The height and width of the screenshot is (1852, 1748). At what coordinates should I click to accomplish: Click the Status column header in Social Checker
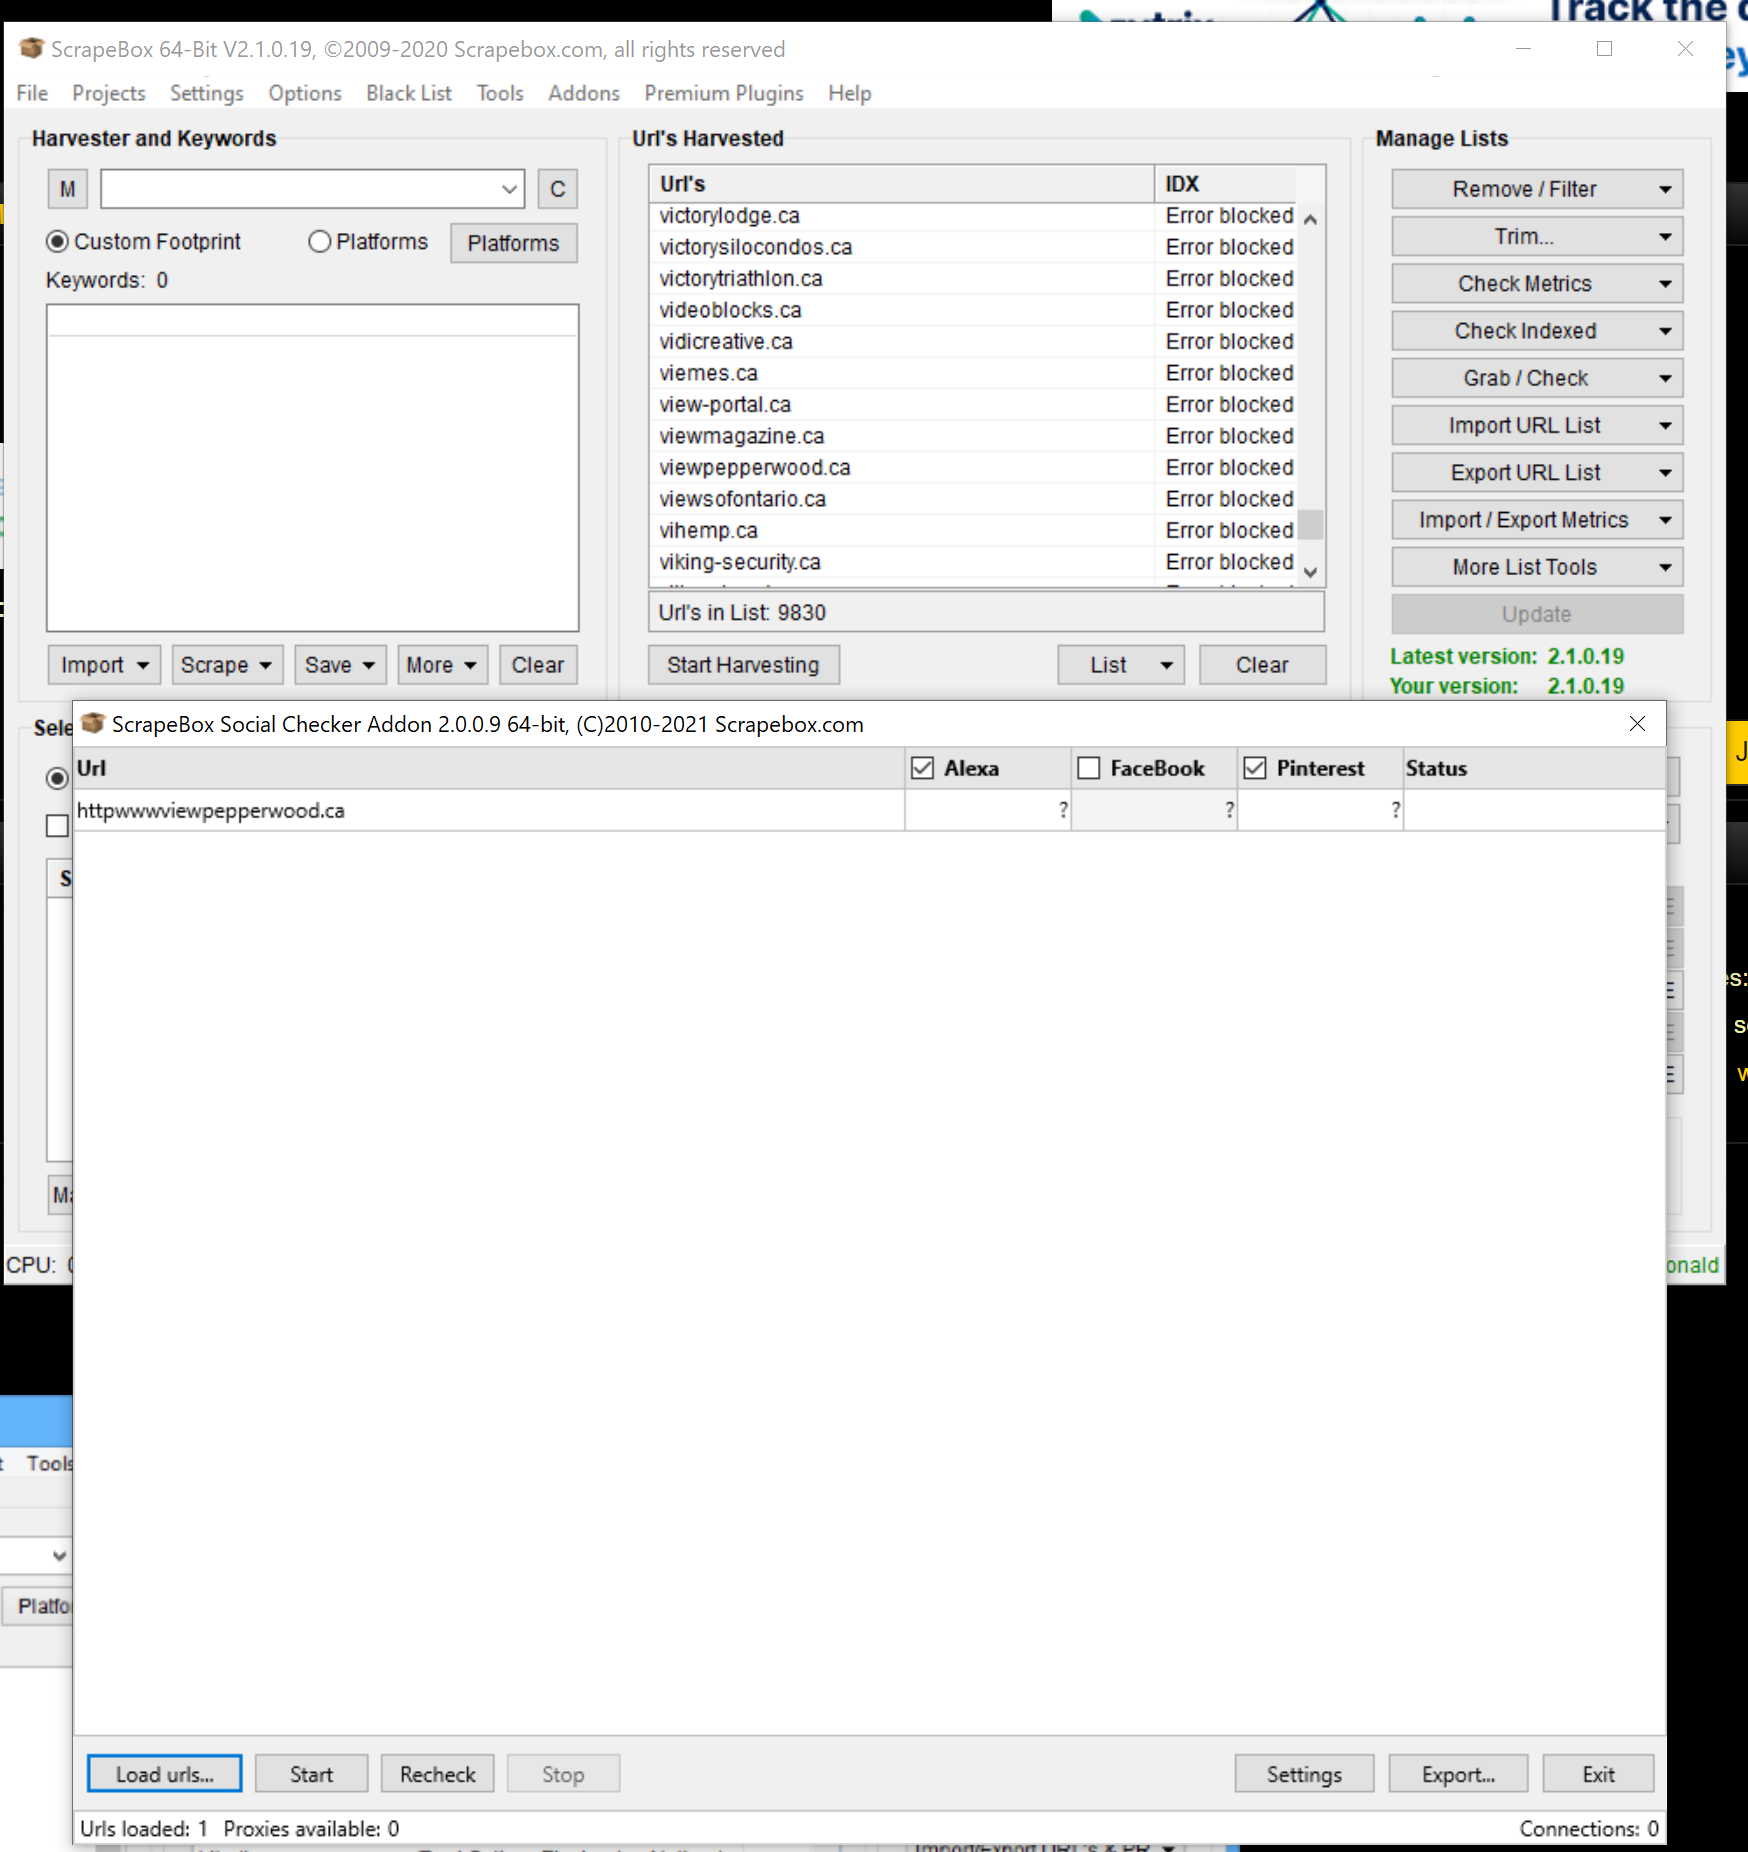[1534, 768]
